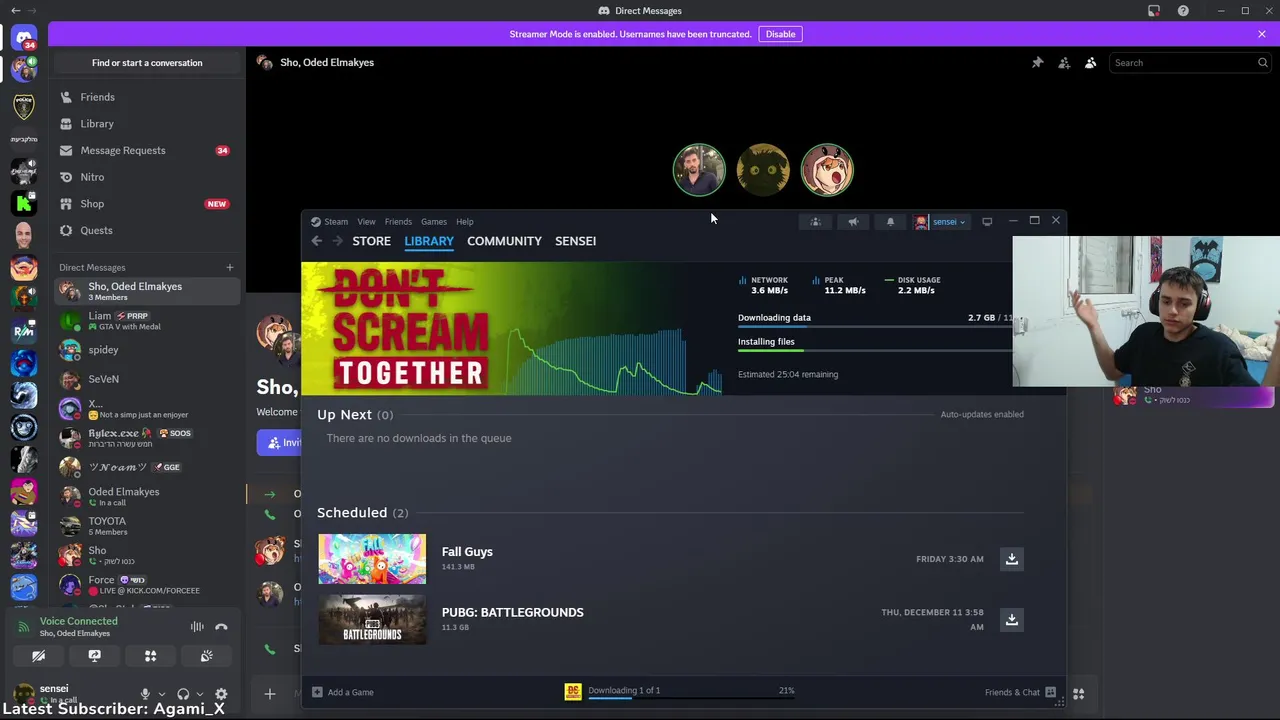Open Discord User Settings gear
The image size is (1280, 720).
point(221,694)
